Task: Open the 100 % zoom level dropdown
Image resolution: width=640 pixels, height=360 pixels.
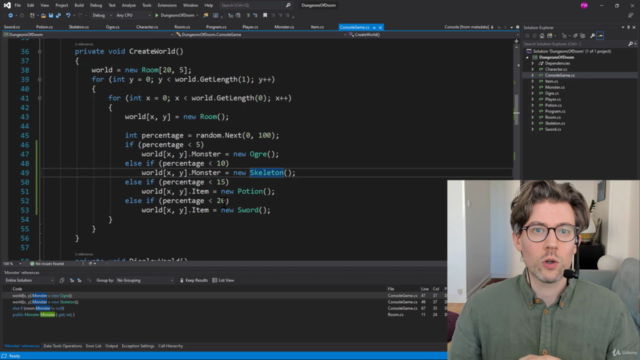Action: point(12,264)
